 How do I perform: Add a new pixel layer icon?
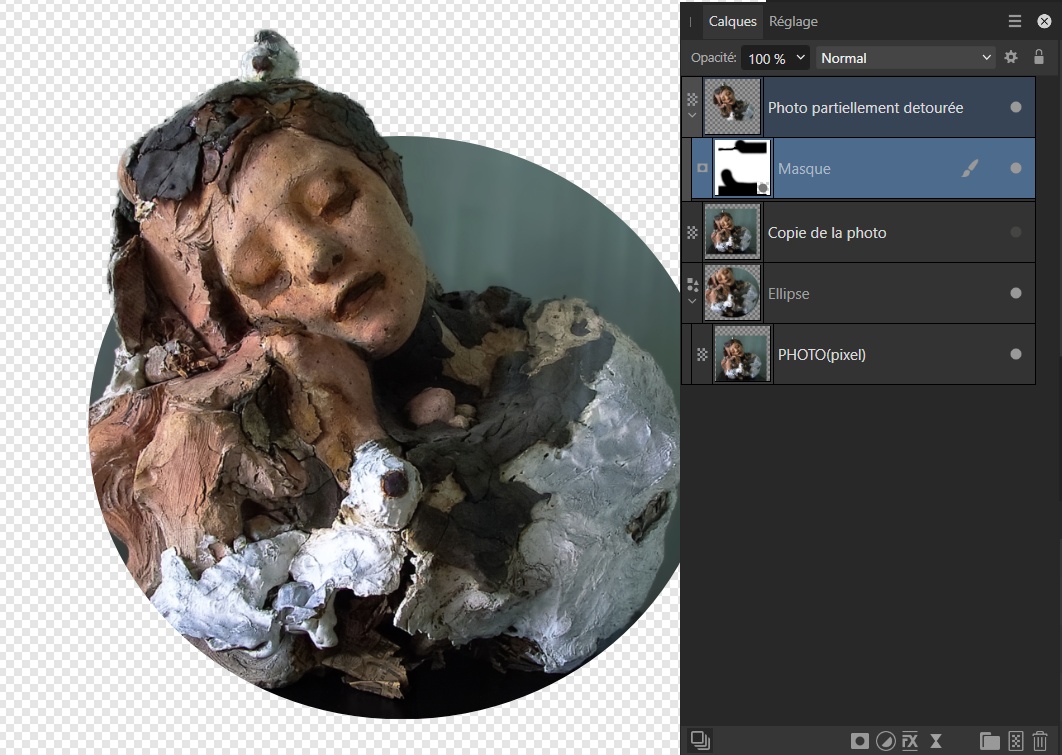pyautogui.click(x=1015, y=741)
